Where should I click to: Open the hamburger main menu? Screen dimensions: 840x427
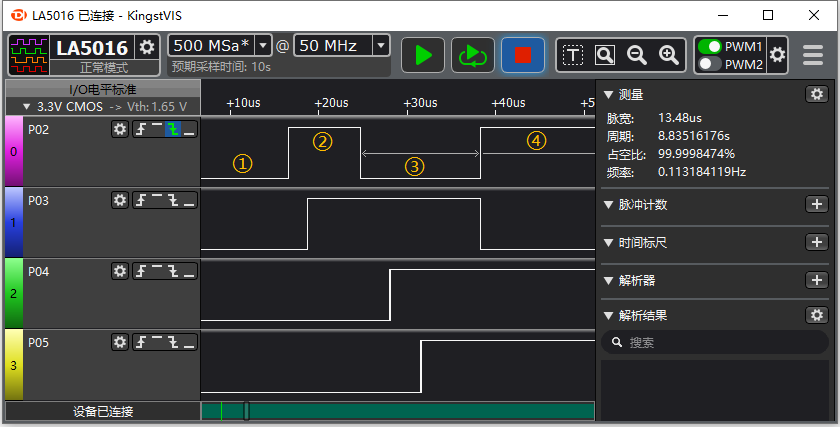[x=813, y=55]
